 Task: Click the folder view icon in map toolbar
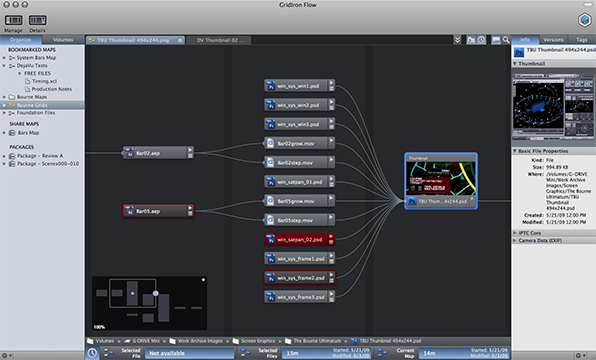point(471,40)
